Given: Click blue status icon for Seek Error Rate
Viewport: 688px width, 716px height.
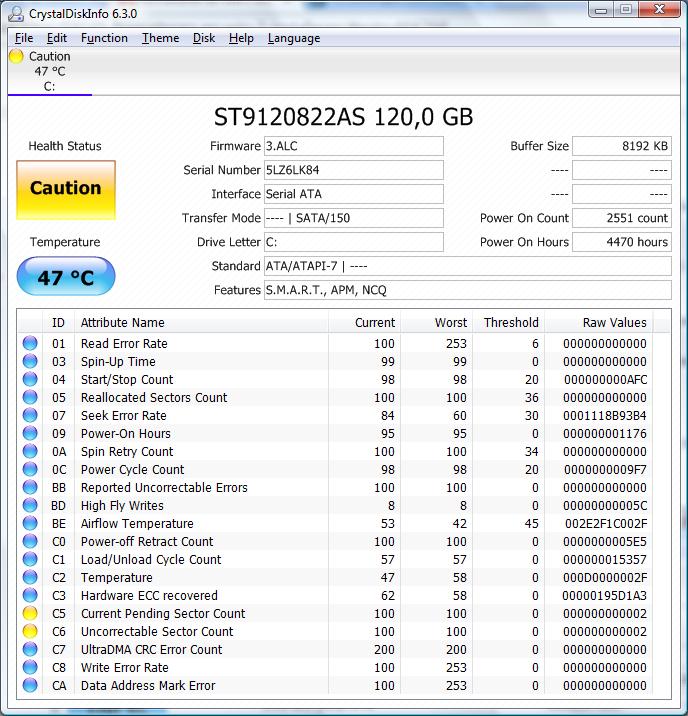Looking at the screenshot, I should tap(30, 416).
